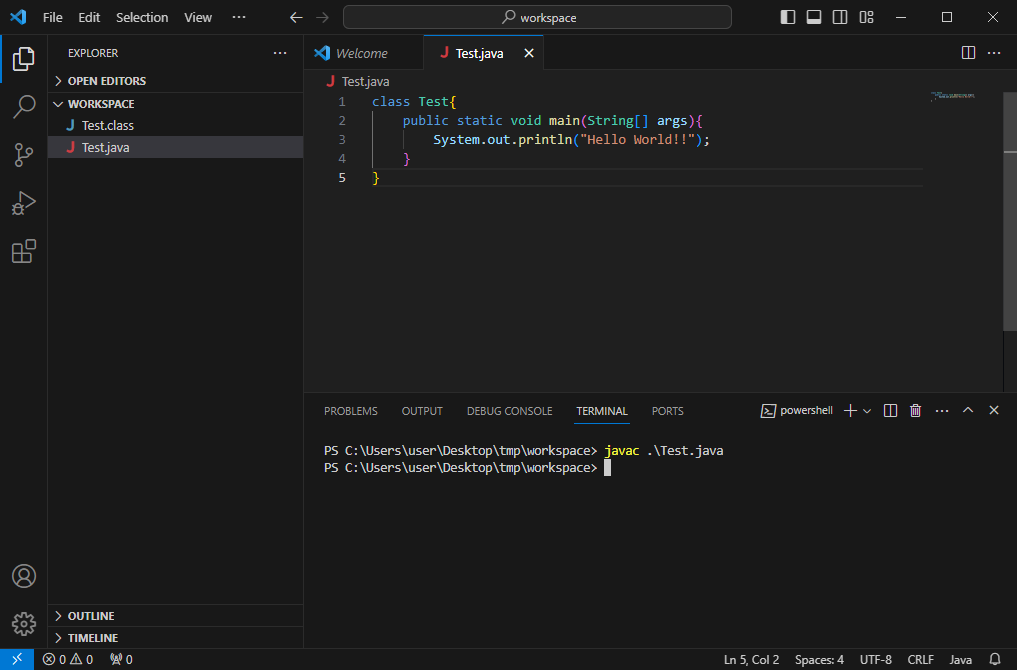Change encoding via UTF-8 status
The image size is (1017, 670).
[876, 660]
